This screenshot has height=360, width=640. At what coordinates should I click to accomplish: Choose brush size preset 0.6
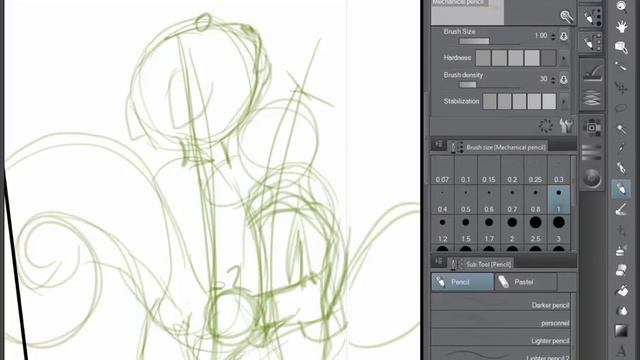point(489,201)
